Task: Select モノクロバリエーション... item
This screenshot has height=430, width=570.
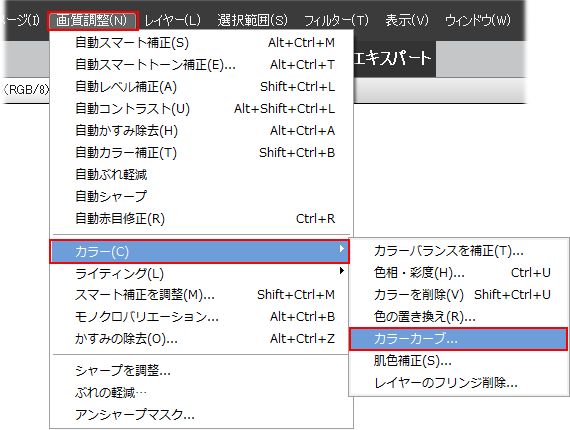Action: tap(201, 317)
